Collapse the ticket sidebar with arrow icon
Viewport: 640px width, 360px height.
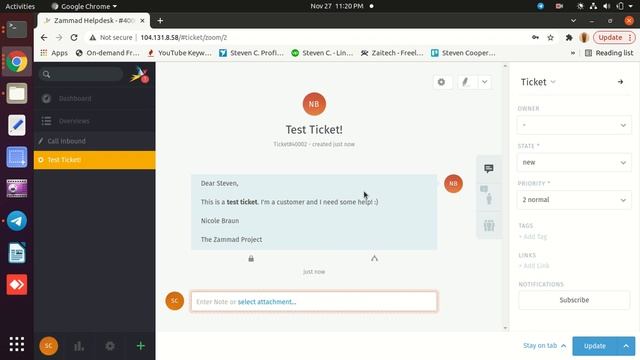(x=620, y=82)
